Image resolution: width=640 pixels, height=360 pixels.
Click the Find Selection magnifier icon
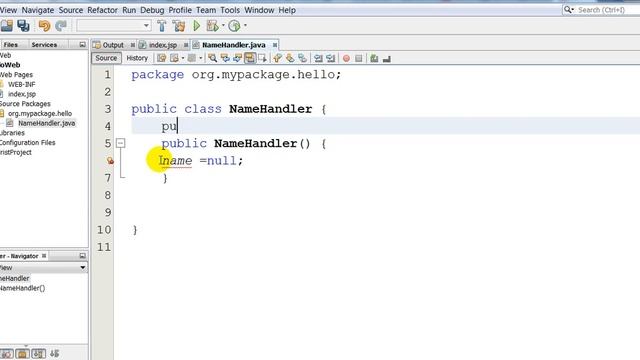coord(212,58)
